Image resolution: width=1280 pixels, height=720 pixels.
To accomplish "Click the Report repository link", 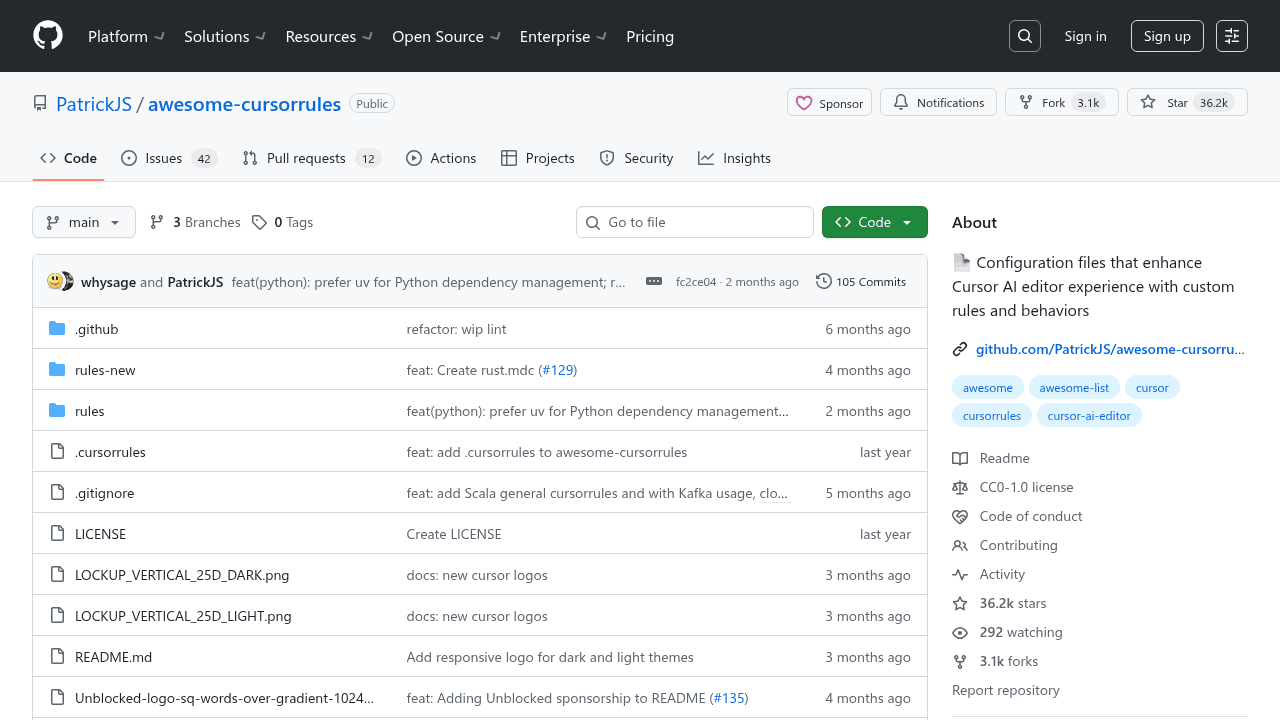I will [x=1005, y=689].
